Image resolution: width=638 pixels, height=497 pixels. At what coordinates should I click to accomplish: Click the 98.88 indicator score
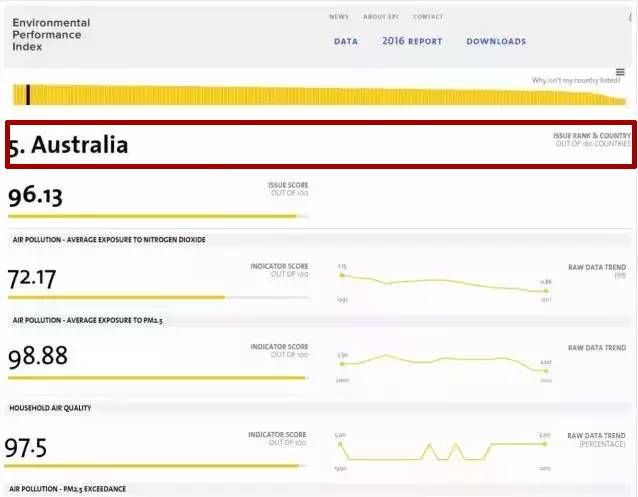coord(38,356)
